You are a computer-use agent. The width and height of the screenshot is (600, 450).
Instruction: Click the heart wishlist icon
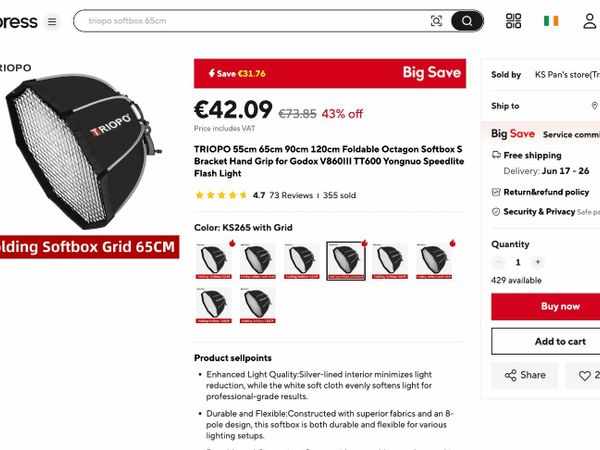(584, 375)
